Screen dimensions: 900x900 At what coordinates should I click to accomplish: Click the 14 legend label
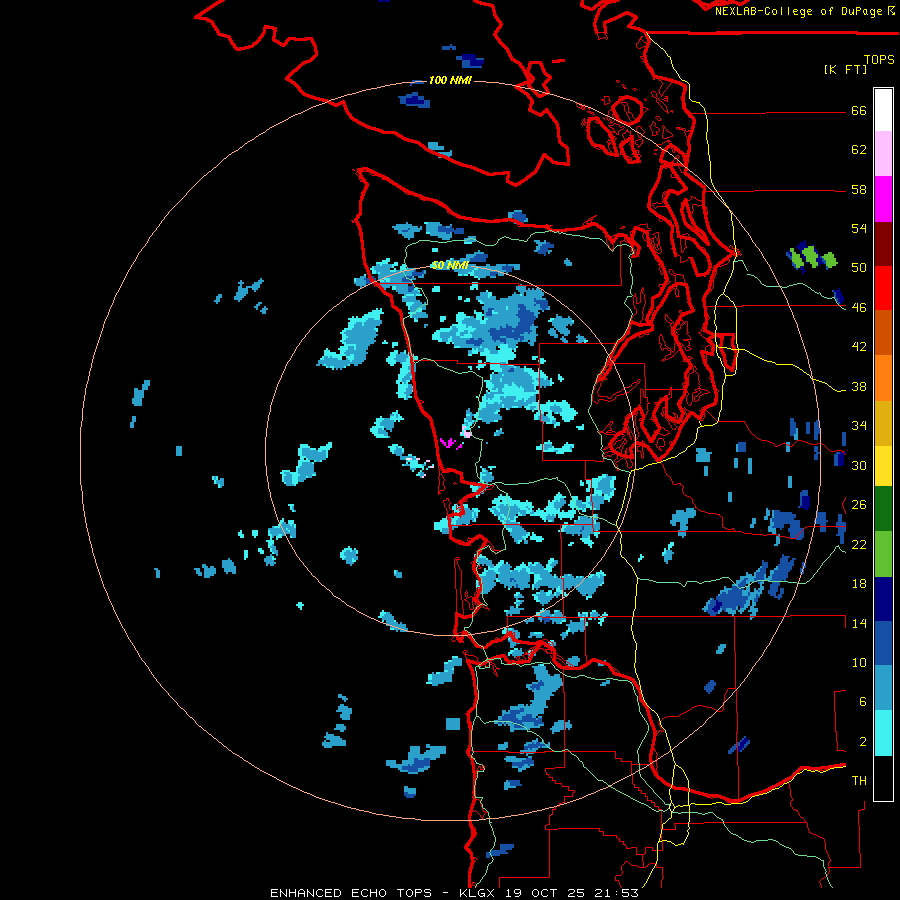[x=859, y=623]
